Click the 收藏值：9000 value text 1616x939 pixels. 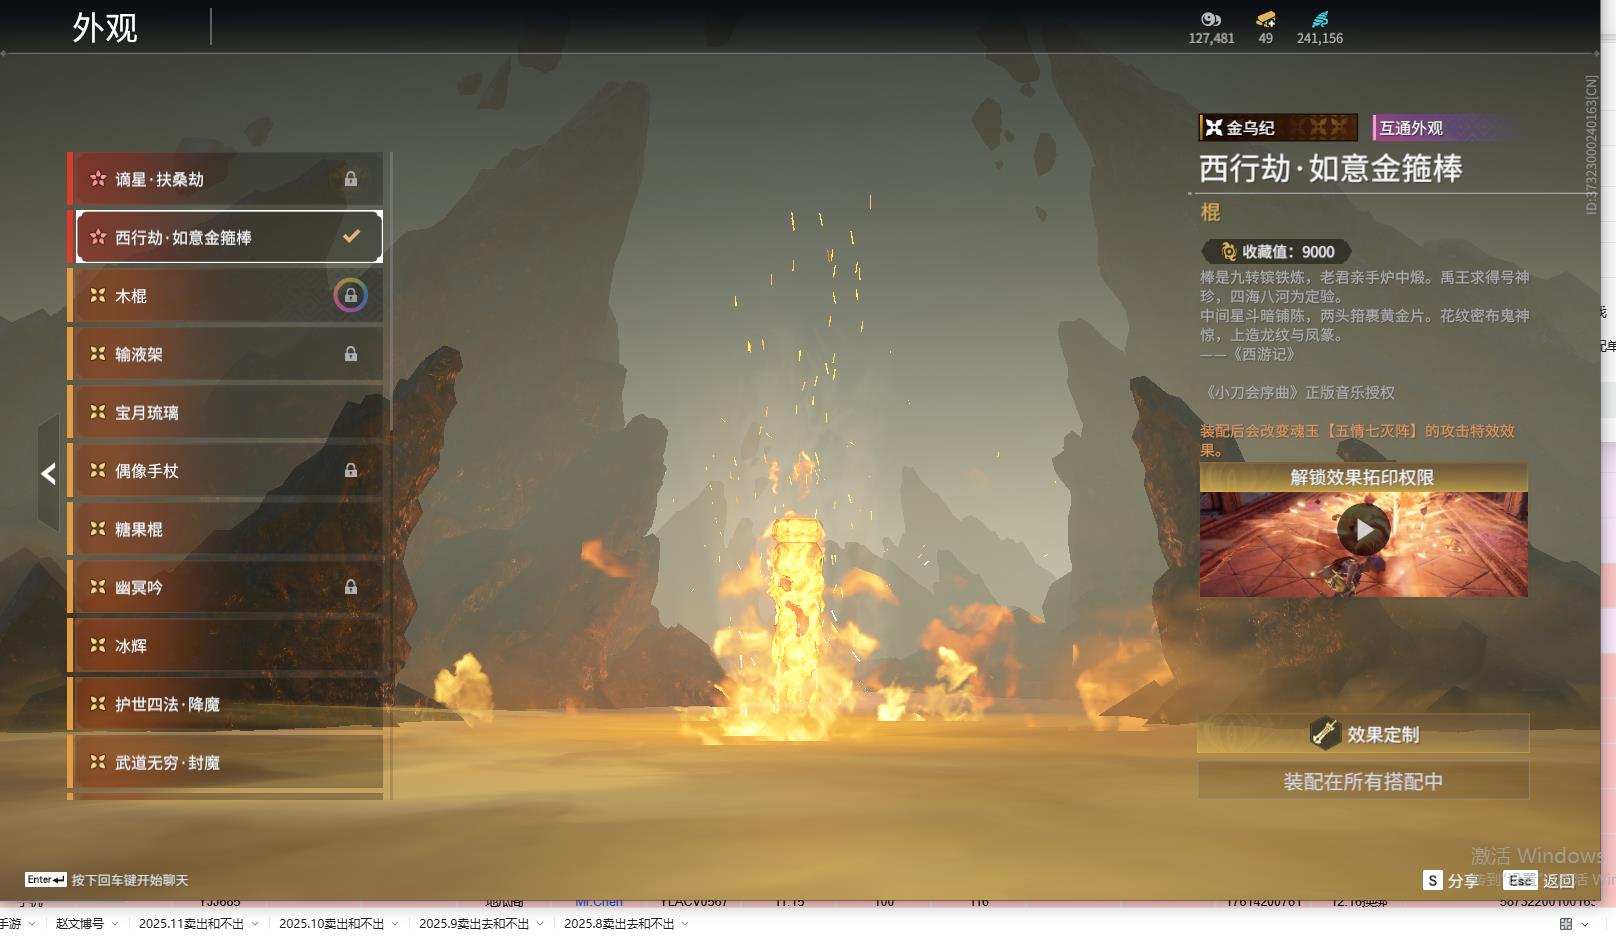[1288, 252]
